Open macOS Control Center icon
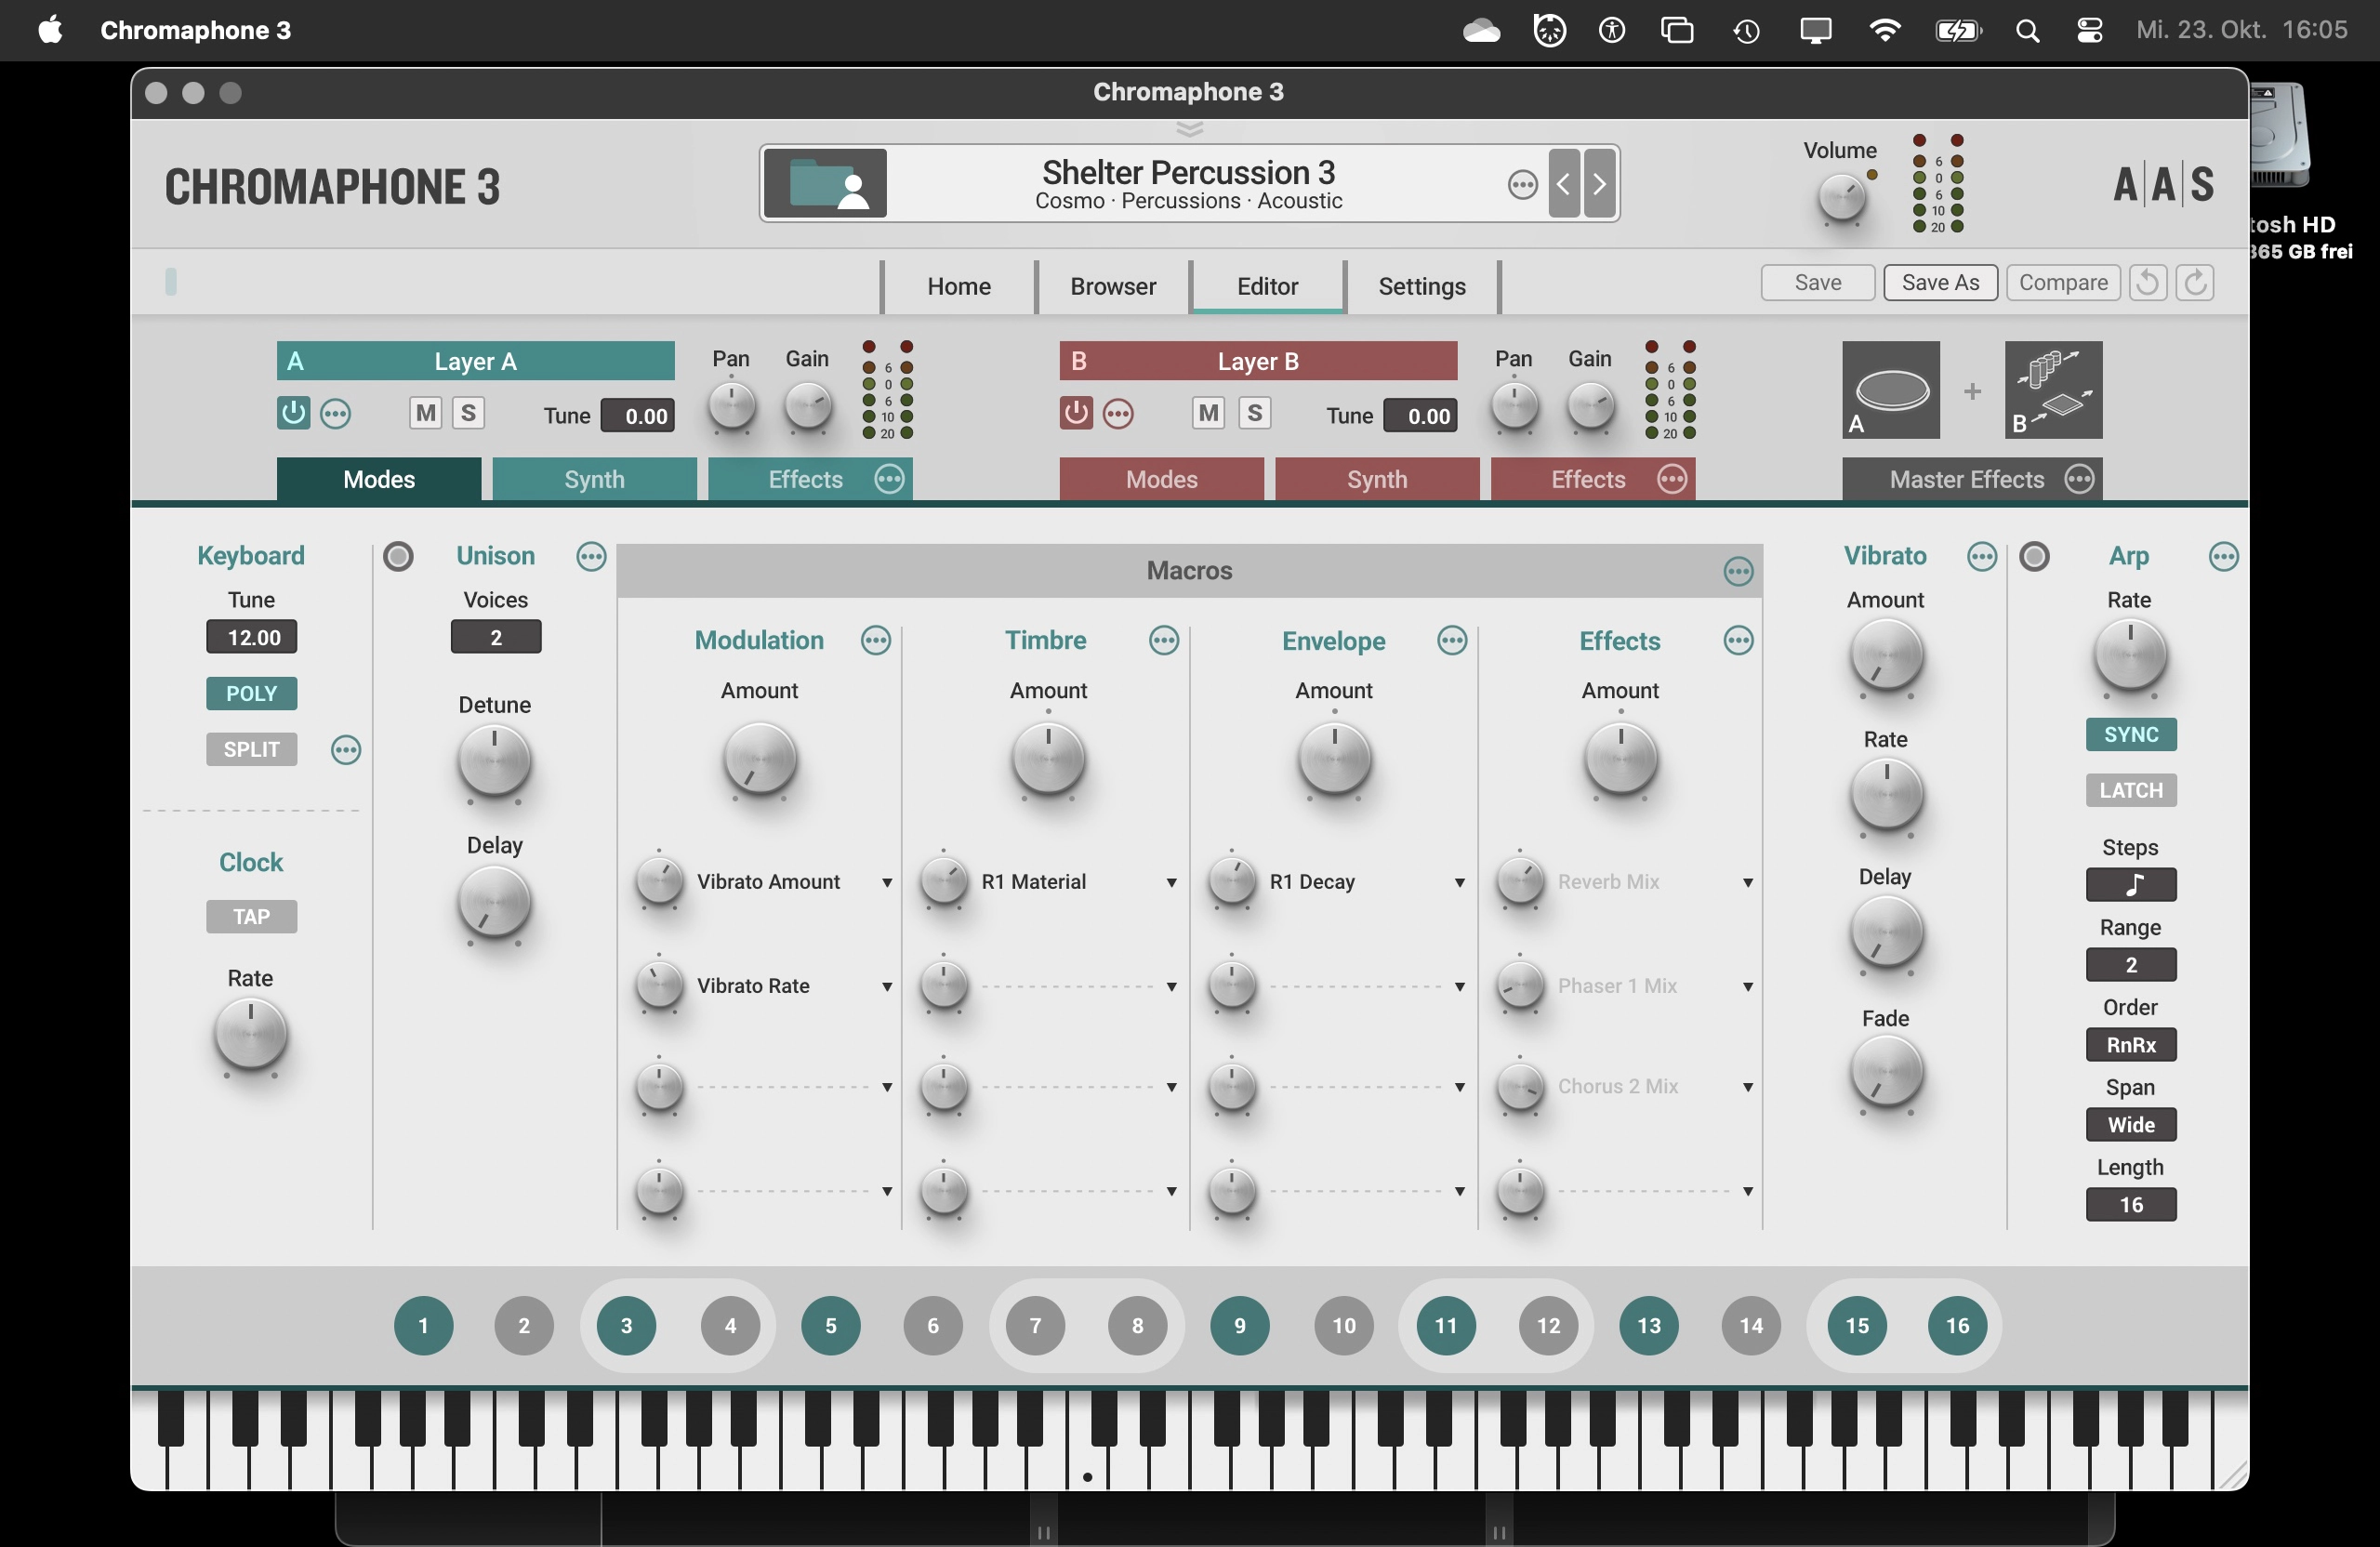The image size is (2380, 1547). click(2089, 30)
